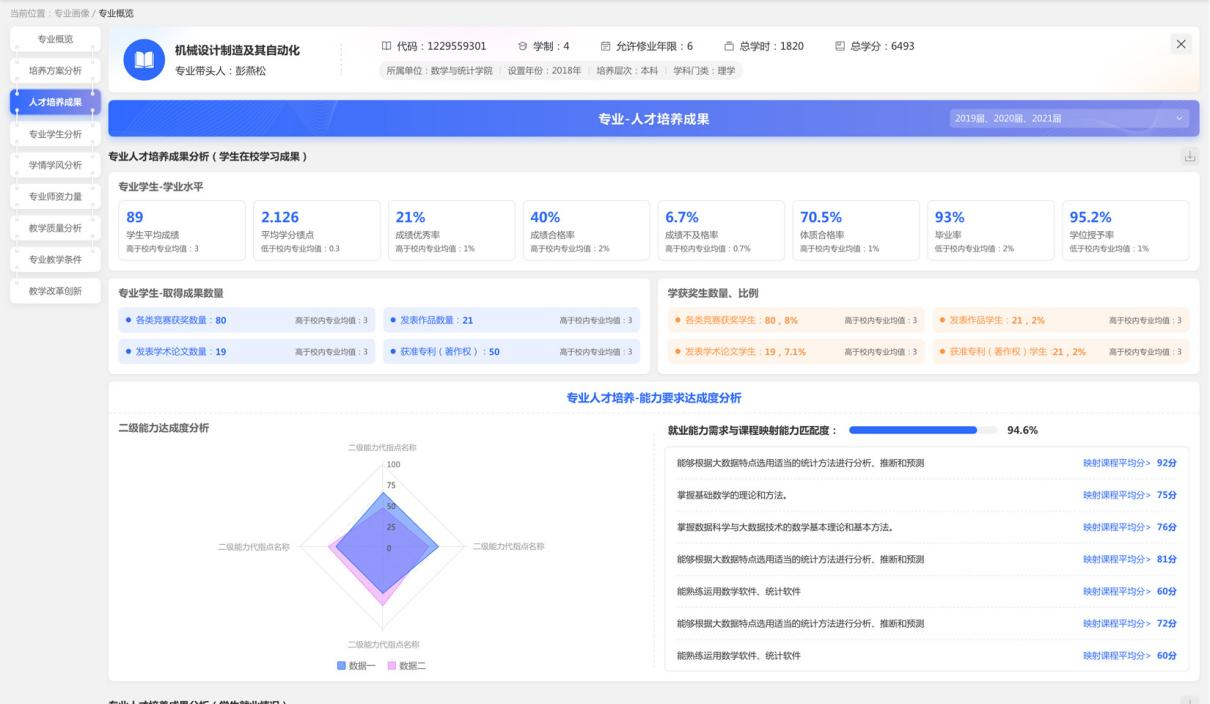The image size is (1210, 704).
Task: Click the icon before 学制
Action: click(522, 46)
